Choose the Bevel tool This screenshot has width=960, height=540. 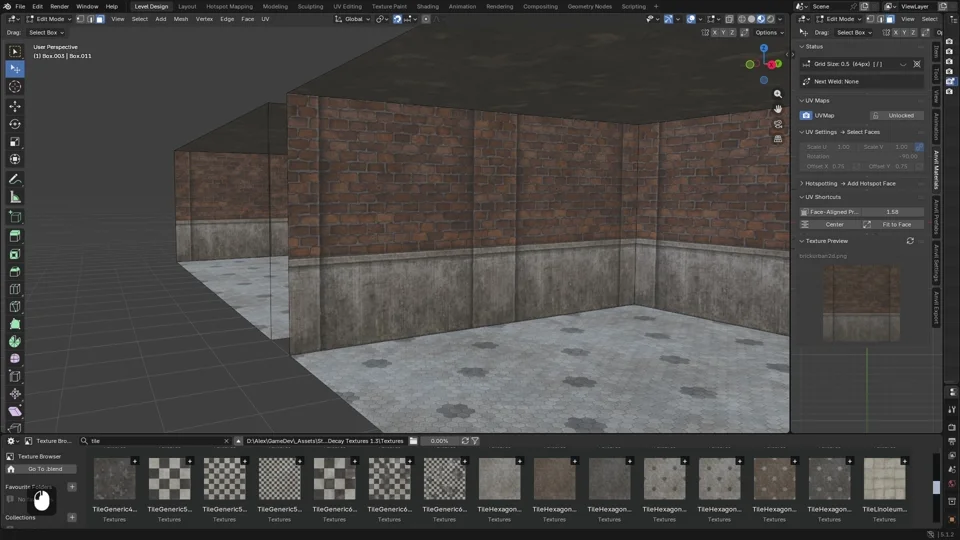click(15, 272)
